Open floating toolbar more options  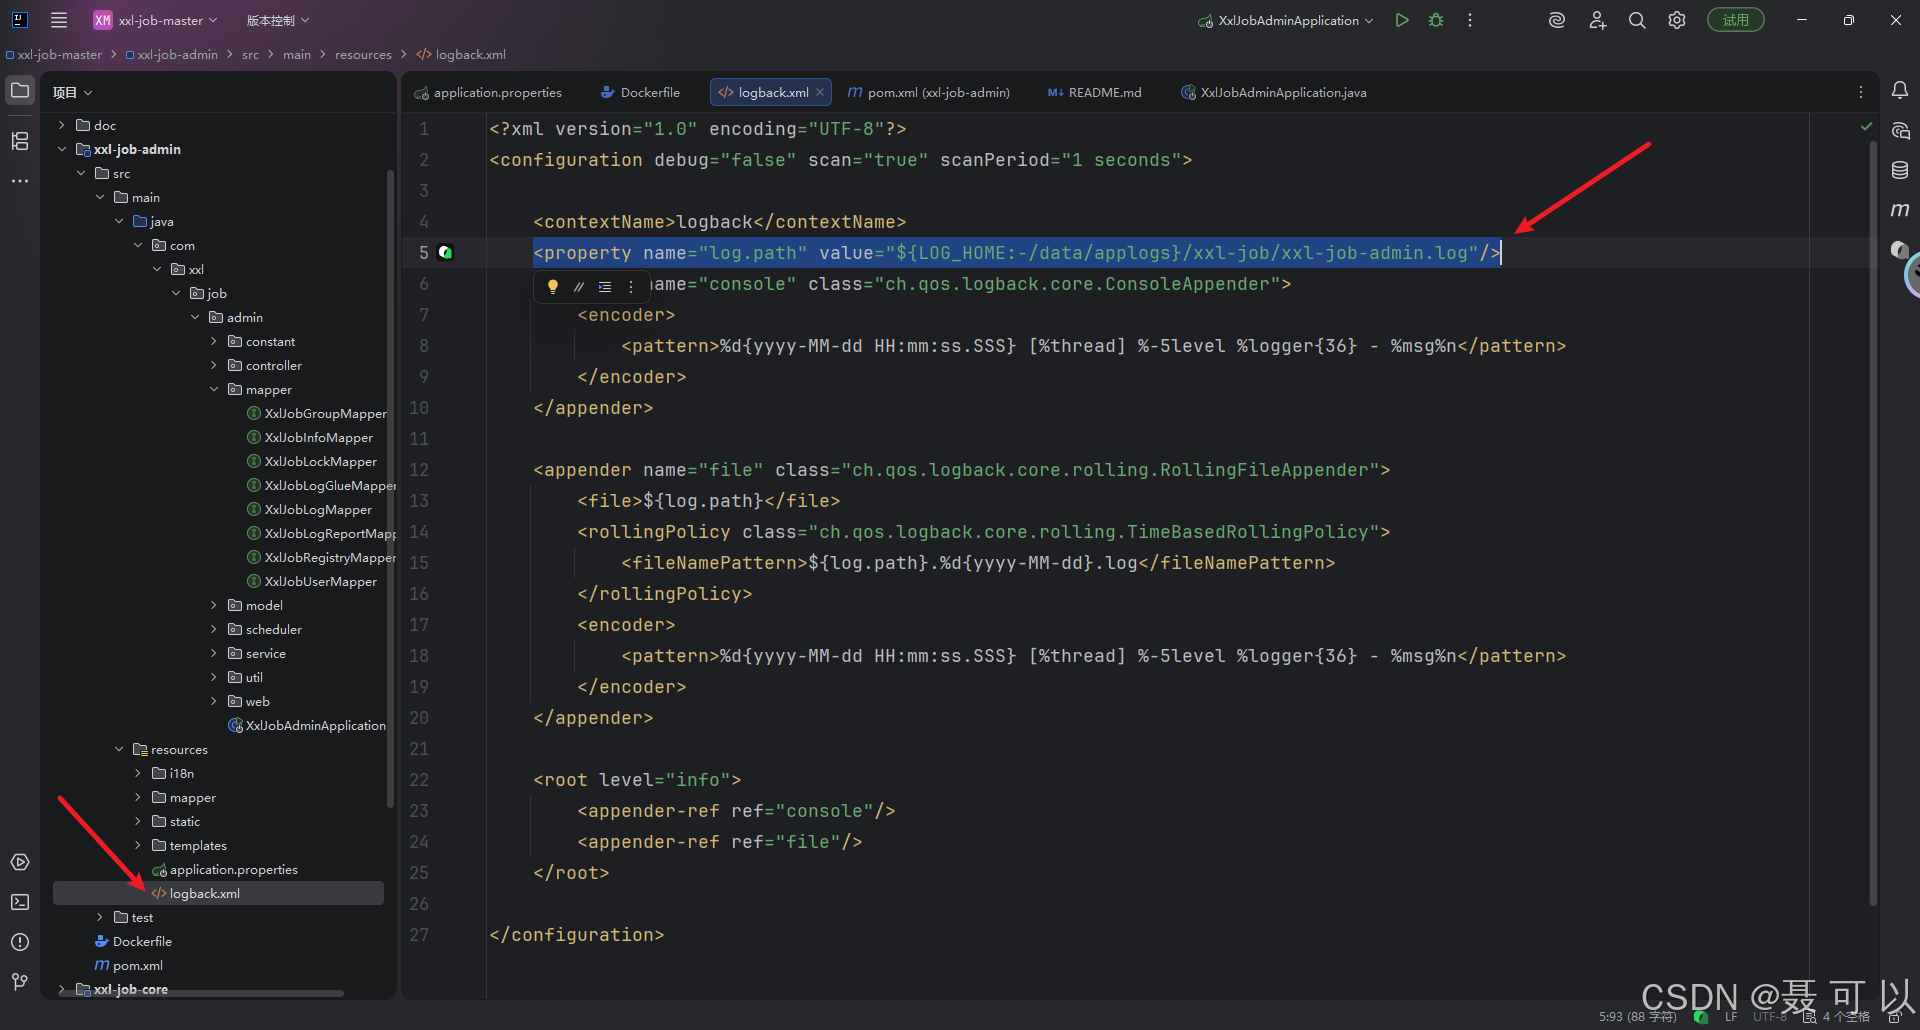coord(631,287)
